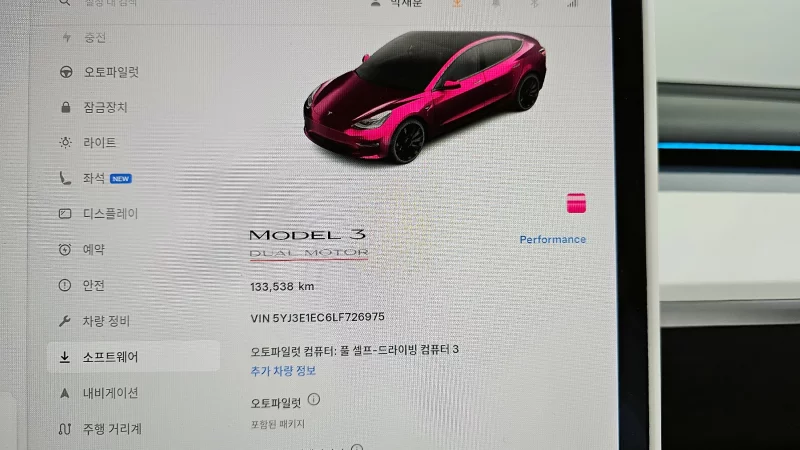800x450 pixels.
Task: Select the 디스플레이 screen icon
Action: [65, 213]
